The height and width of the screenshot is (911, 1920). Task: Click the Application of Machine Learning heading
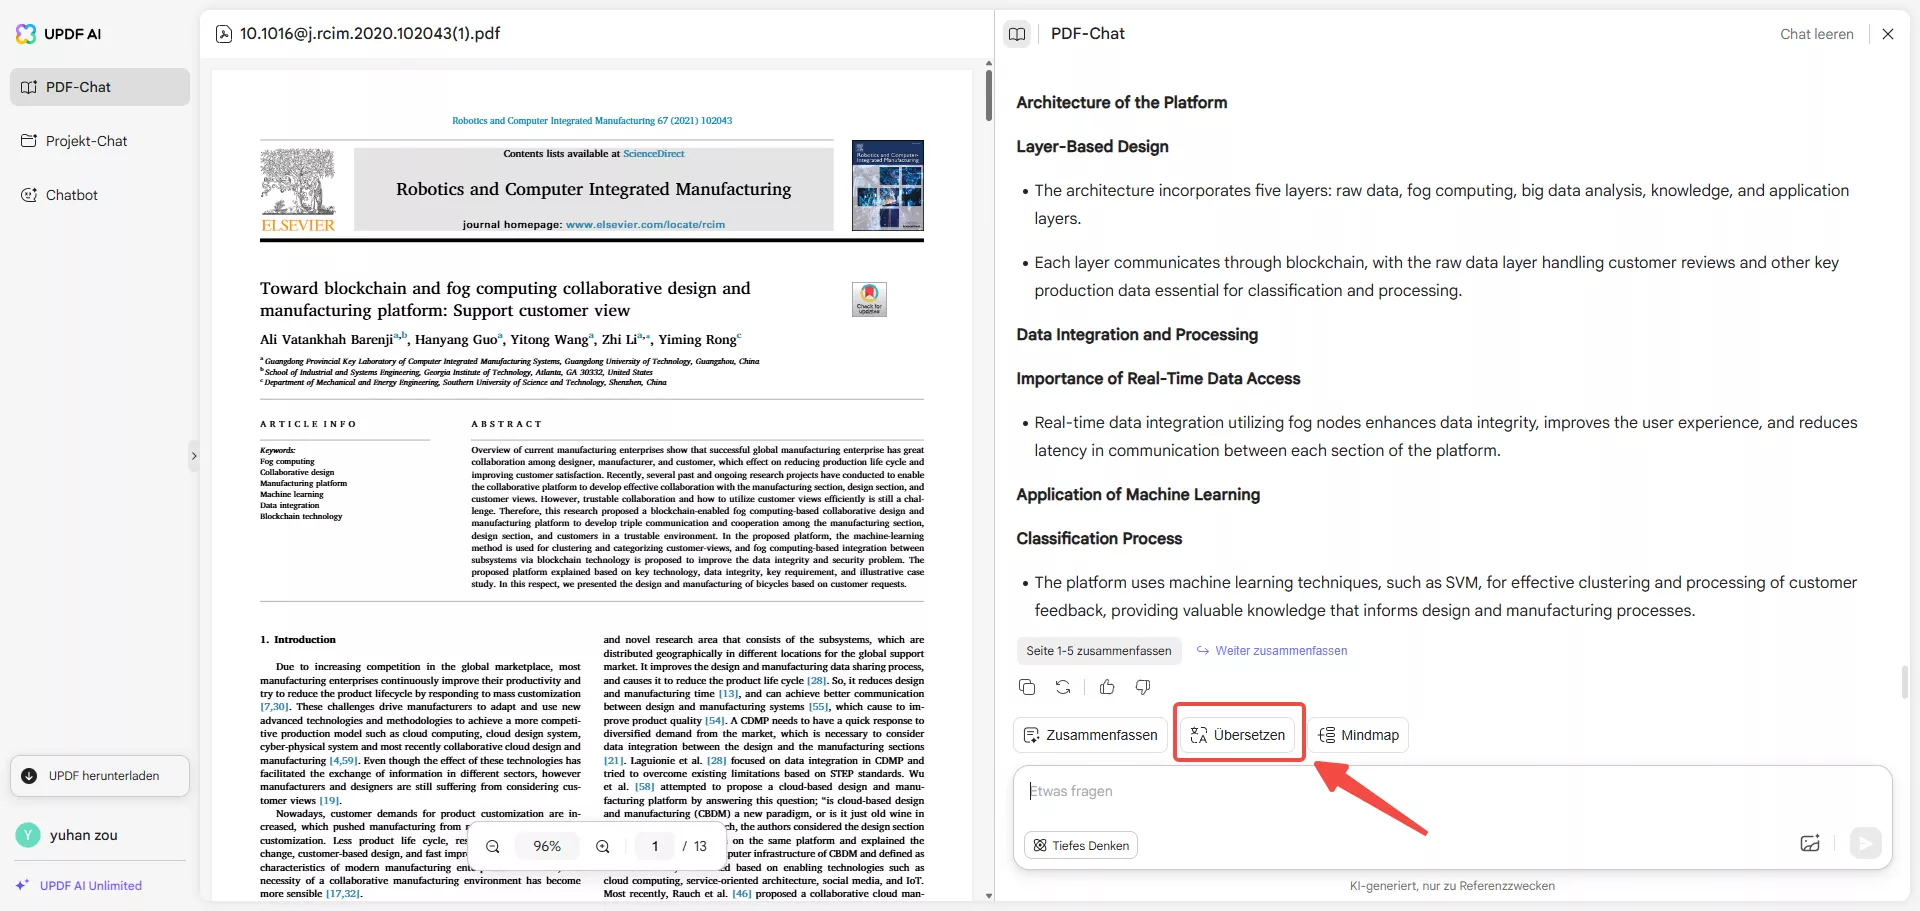pos(1138,494)
